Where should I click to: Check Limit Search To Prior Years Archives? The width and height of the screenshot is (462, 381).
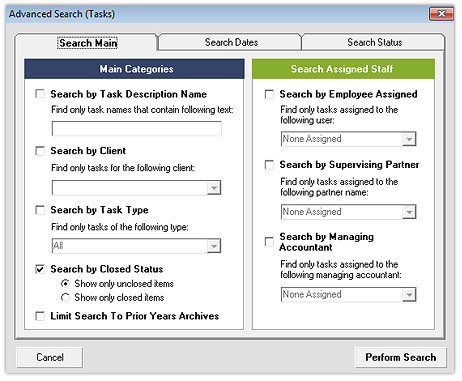[40, 316]
